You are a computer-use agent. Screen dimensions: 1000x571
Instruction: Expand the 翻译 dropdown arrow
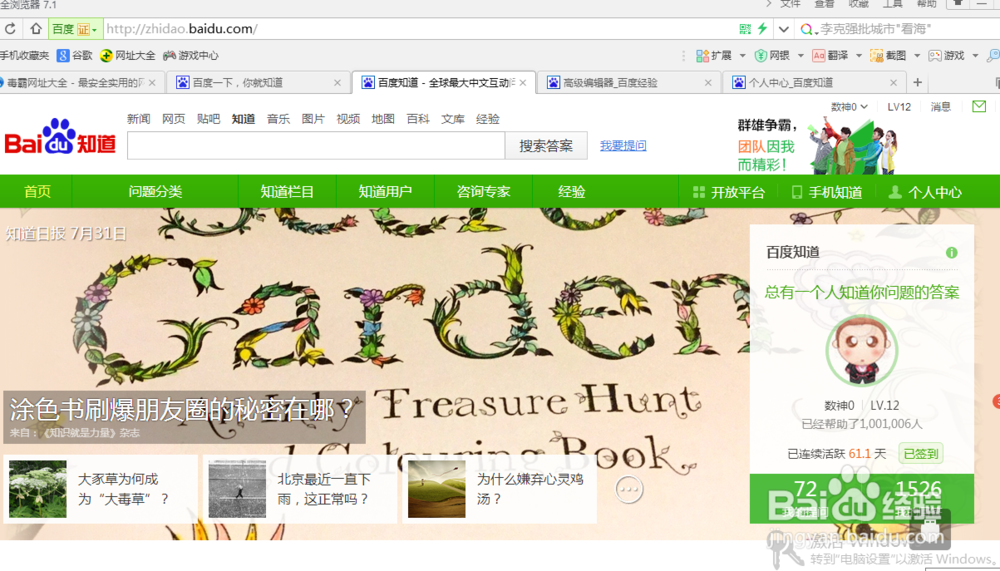(859, 56)
